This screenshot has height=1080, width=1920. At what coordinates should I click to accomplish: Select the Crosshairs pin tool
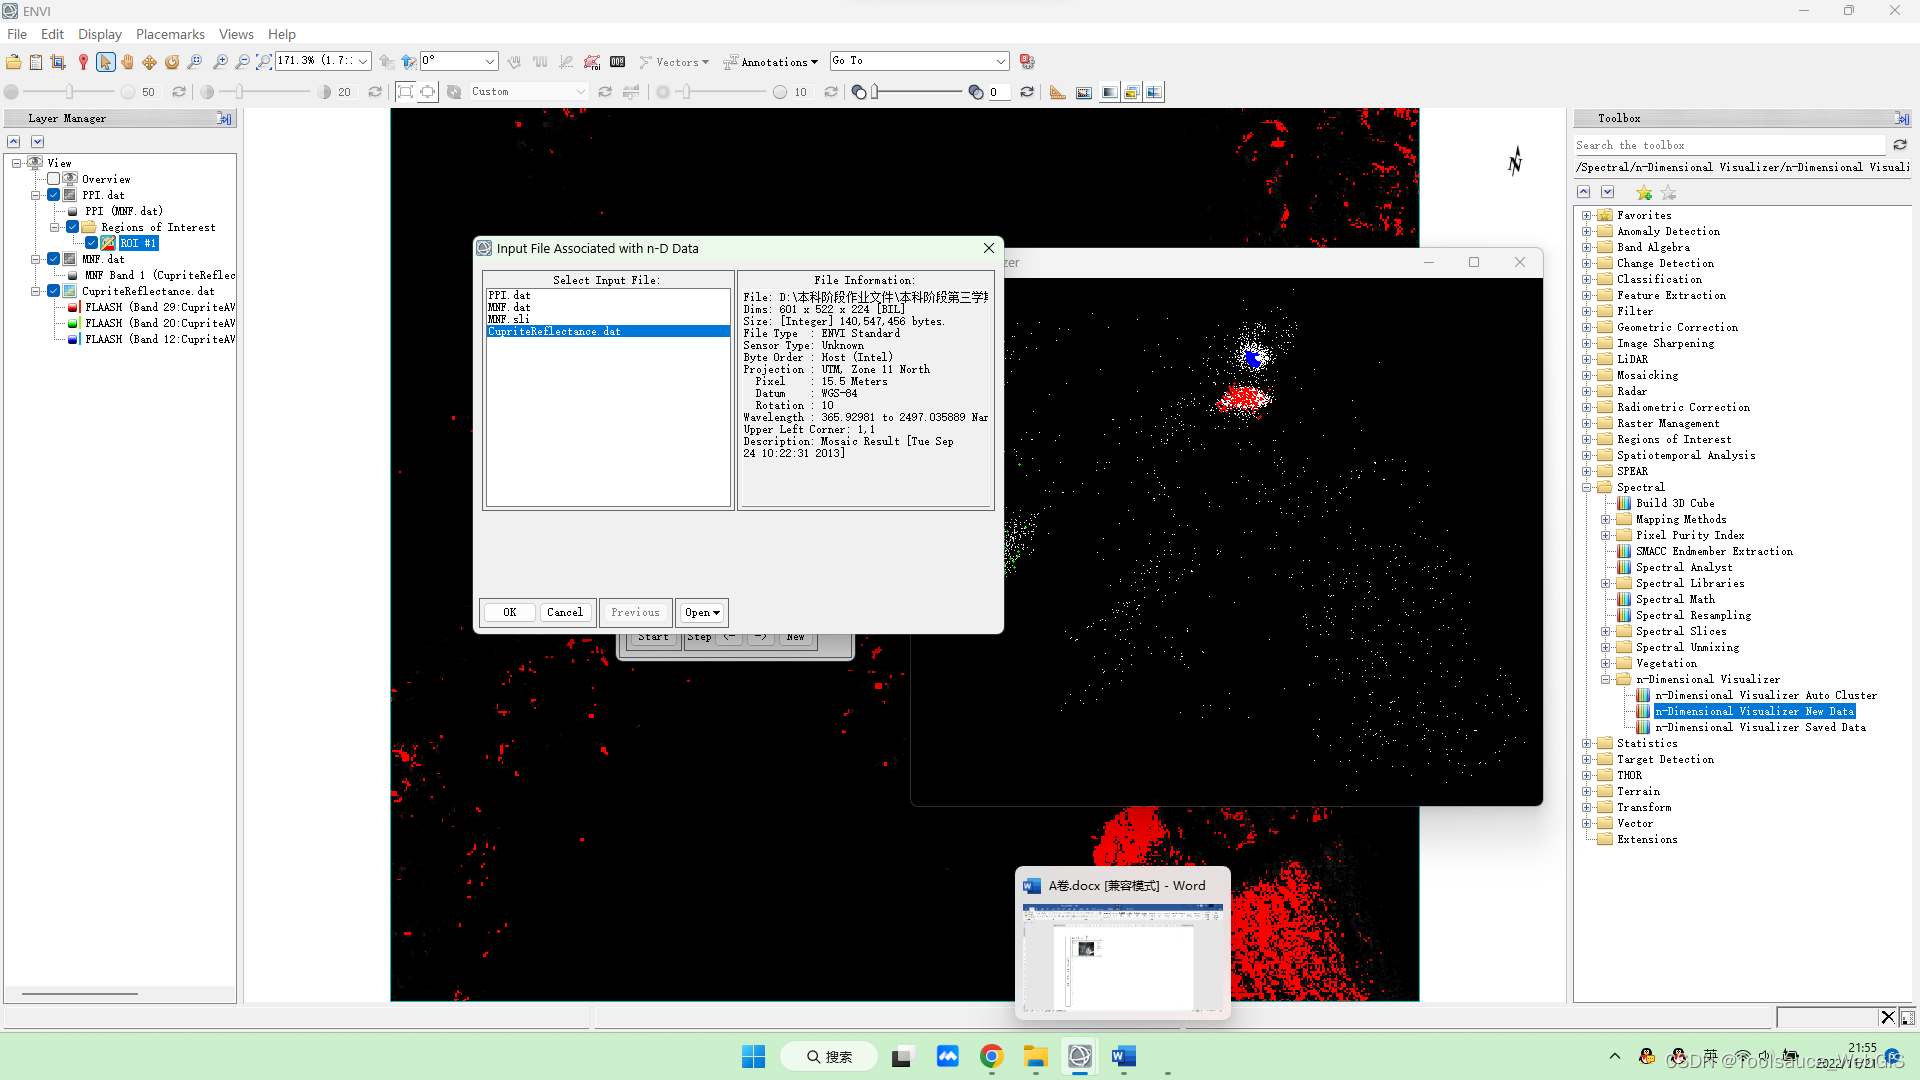click(x=83, y=62)
